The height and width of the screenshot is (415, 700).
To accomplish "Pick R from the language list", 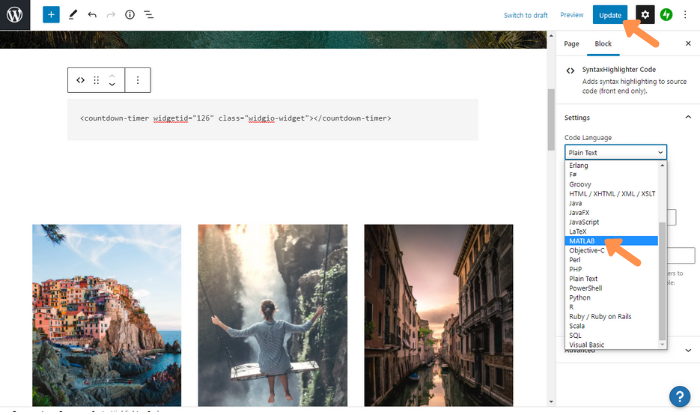I will [612, 307].
